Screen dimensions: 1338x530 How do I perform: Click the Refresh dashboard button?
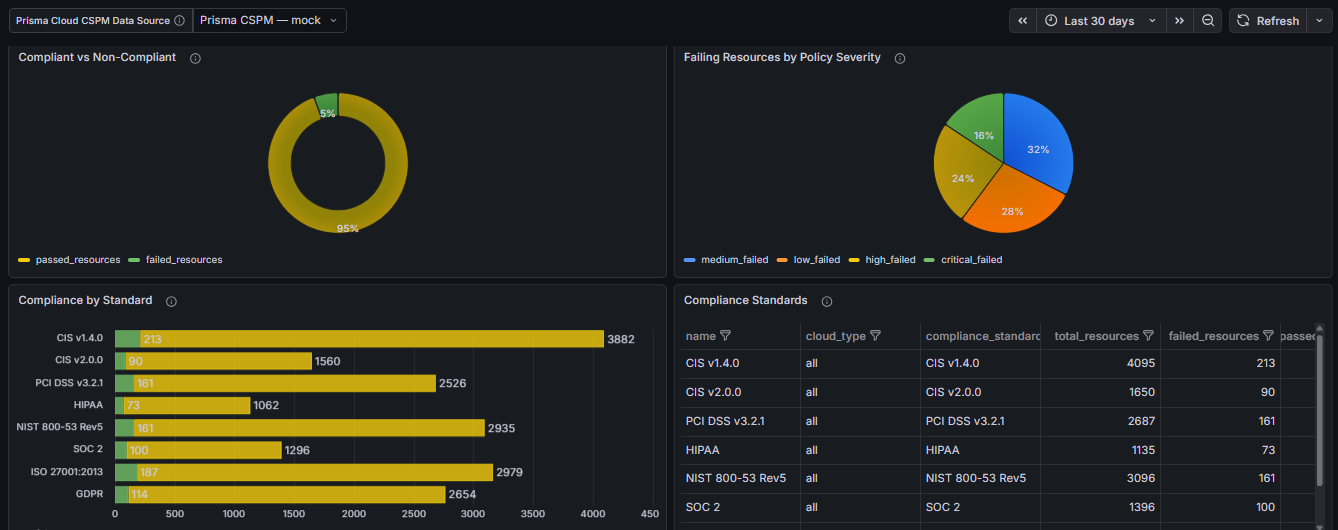coord(1267,20)
